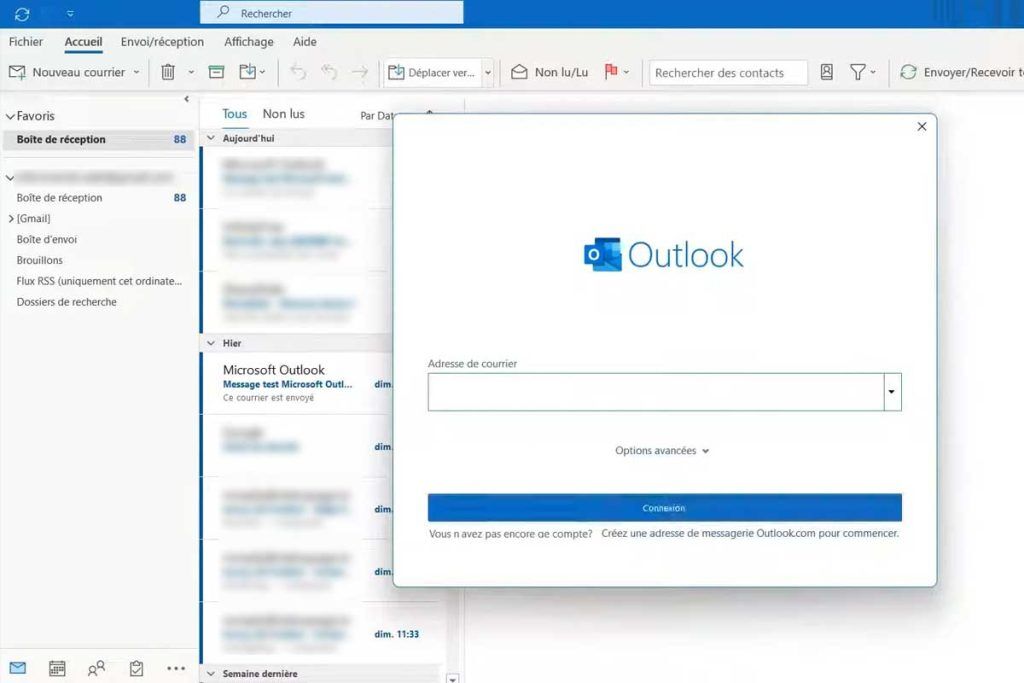Select Flux RSS folder

(x=99, y=281)
